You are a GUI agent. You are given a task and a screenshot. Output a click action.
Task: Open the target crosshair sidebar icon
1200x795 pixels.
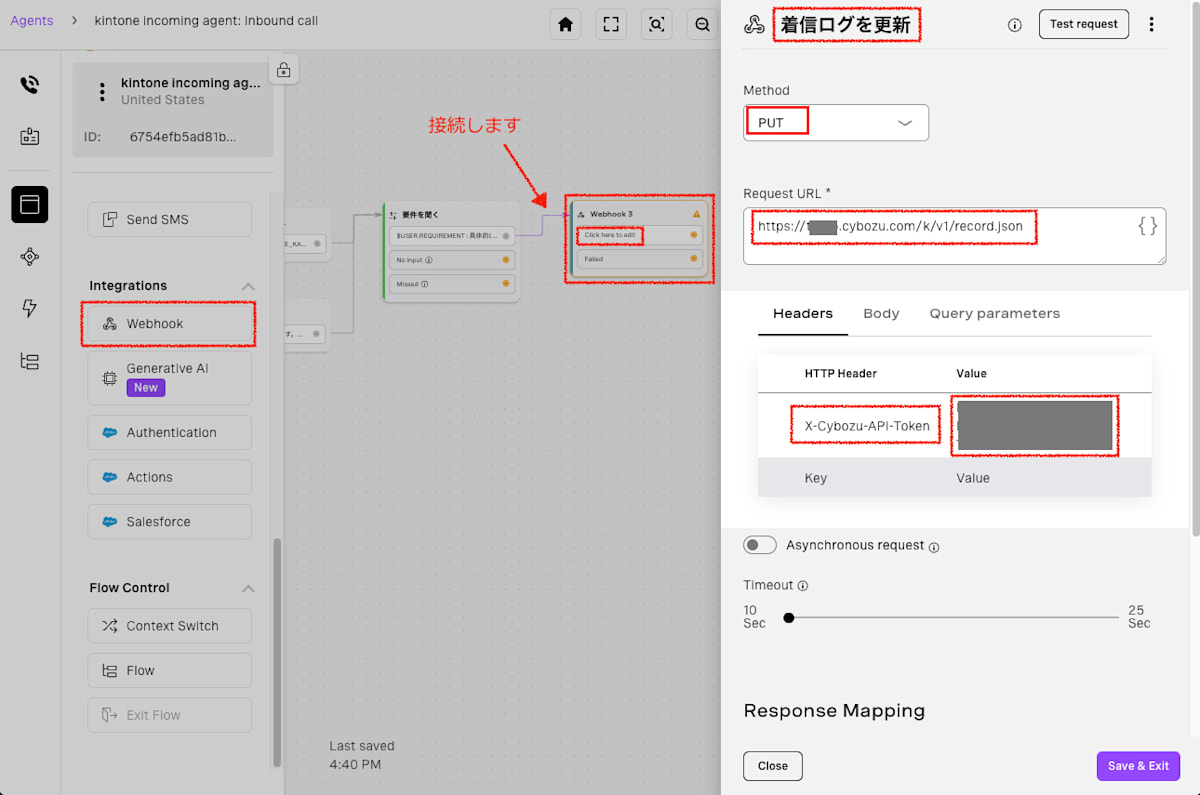coord(30,257)
